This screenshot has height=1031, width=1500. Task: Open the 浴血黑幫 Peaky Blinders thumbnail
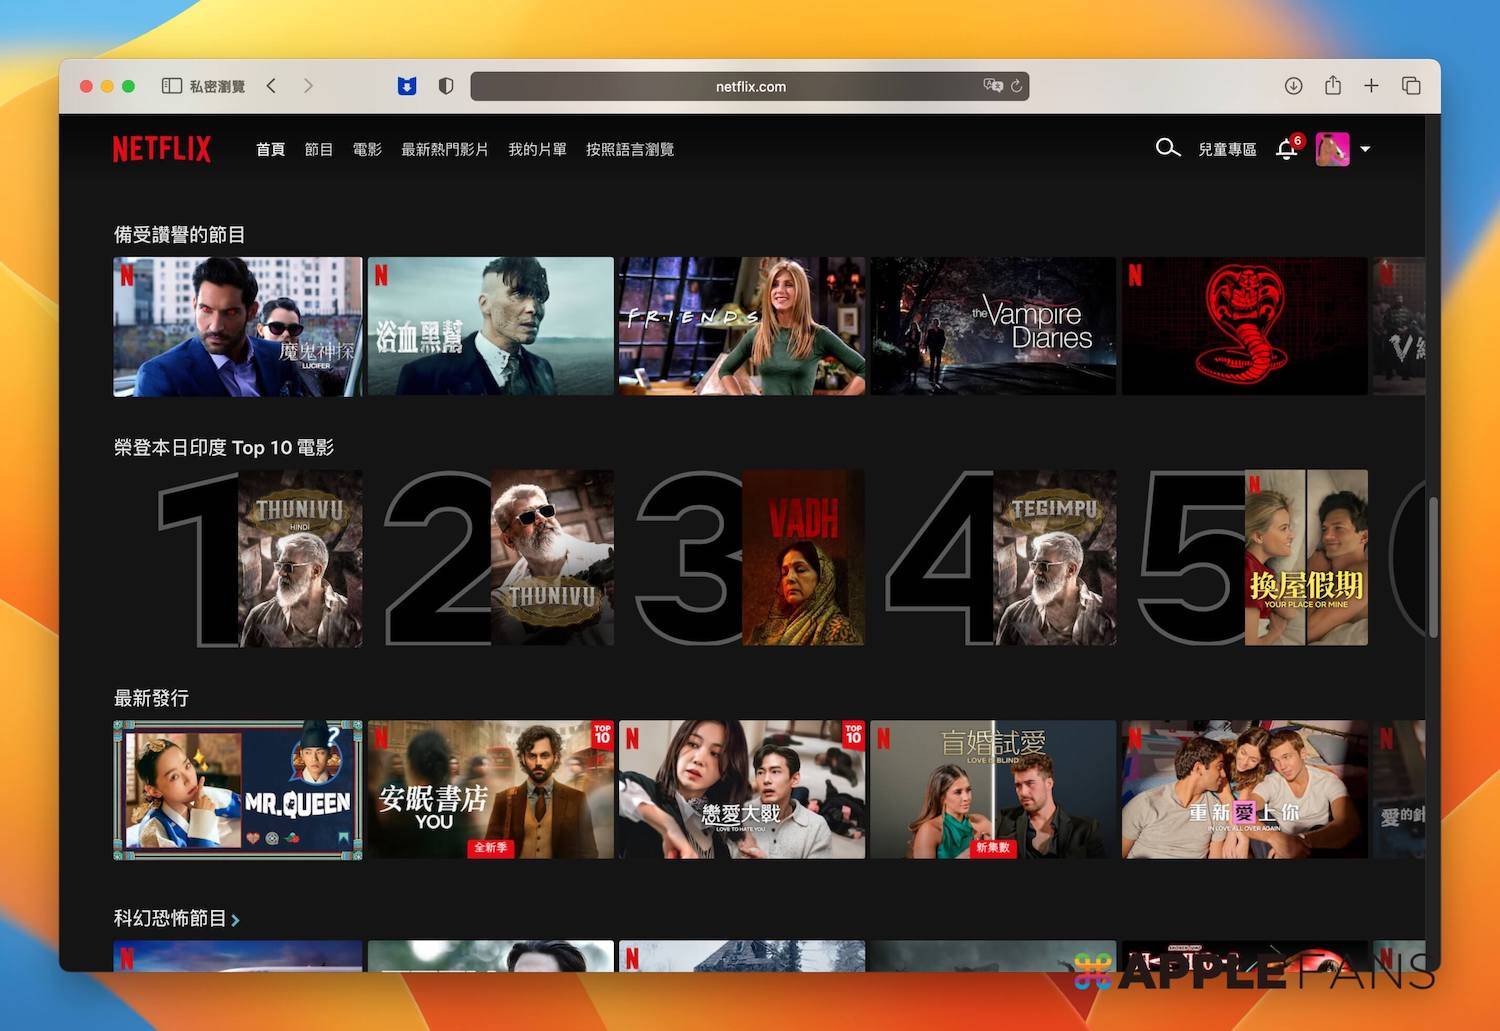tap(490, 326)
